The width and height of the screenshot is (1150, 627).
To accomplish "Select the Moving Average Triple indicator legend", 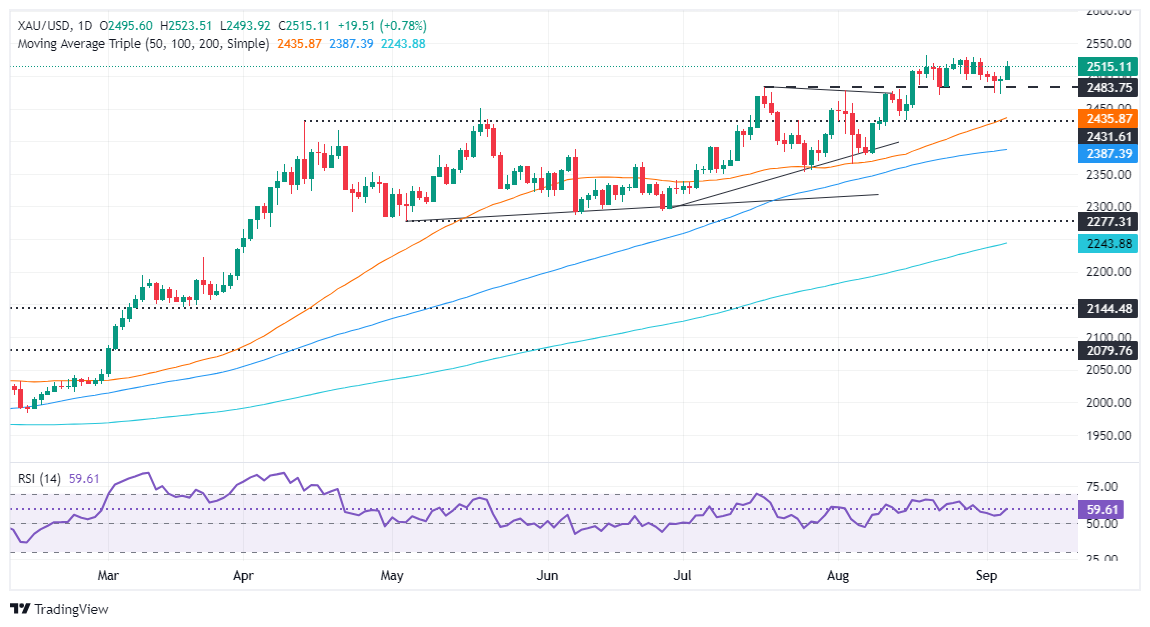I will [x=140, y=44].
